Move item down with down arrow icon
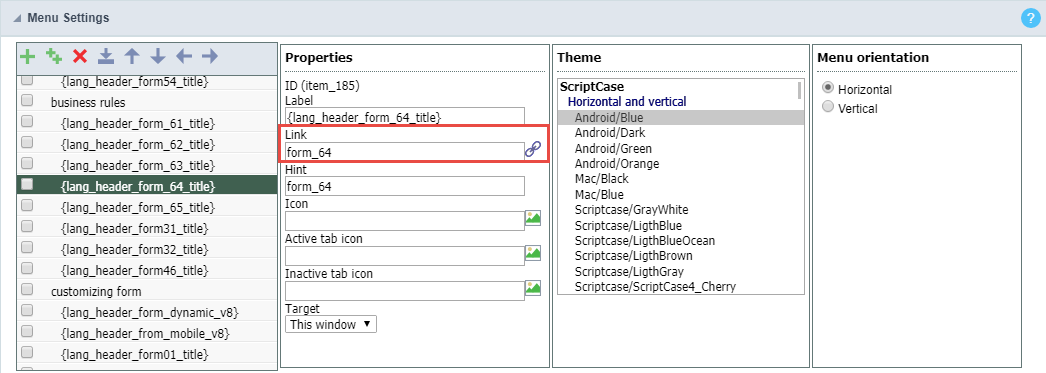This screenshot has height=373, width=1046. [x=158, y=57]
